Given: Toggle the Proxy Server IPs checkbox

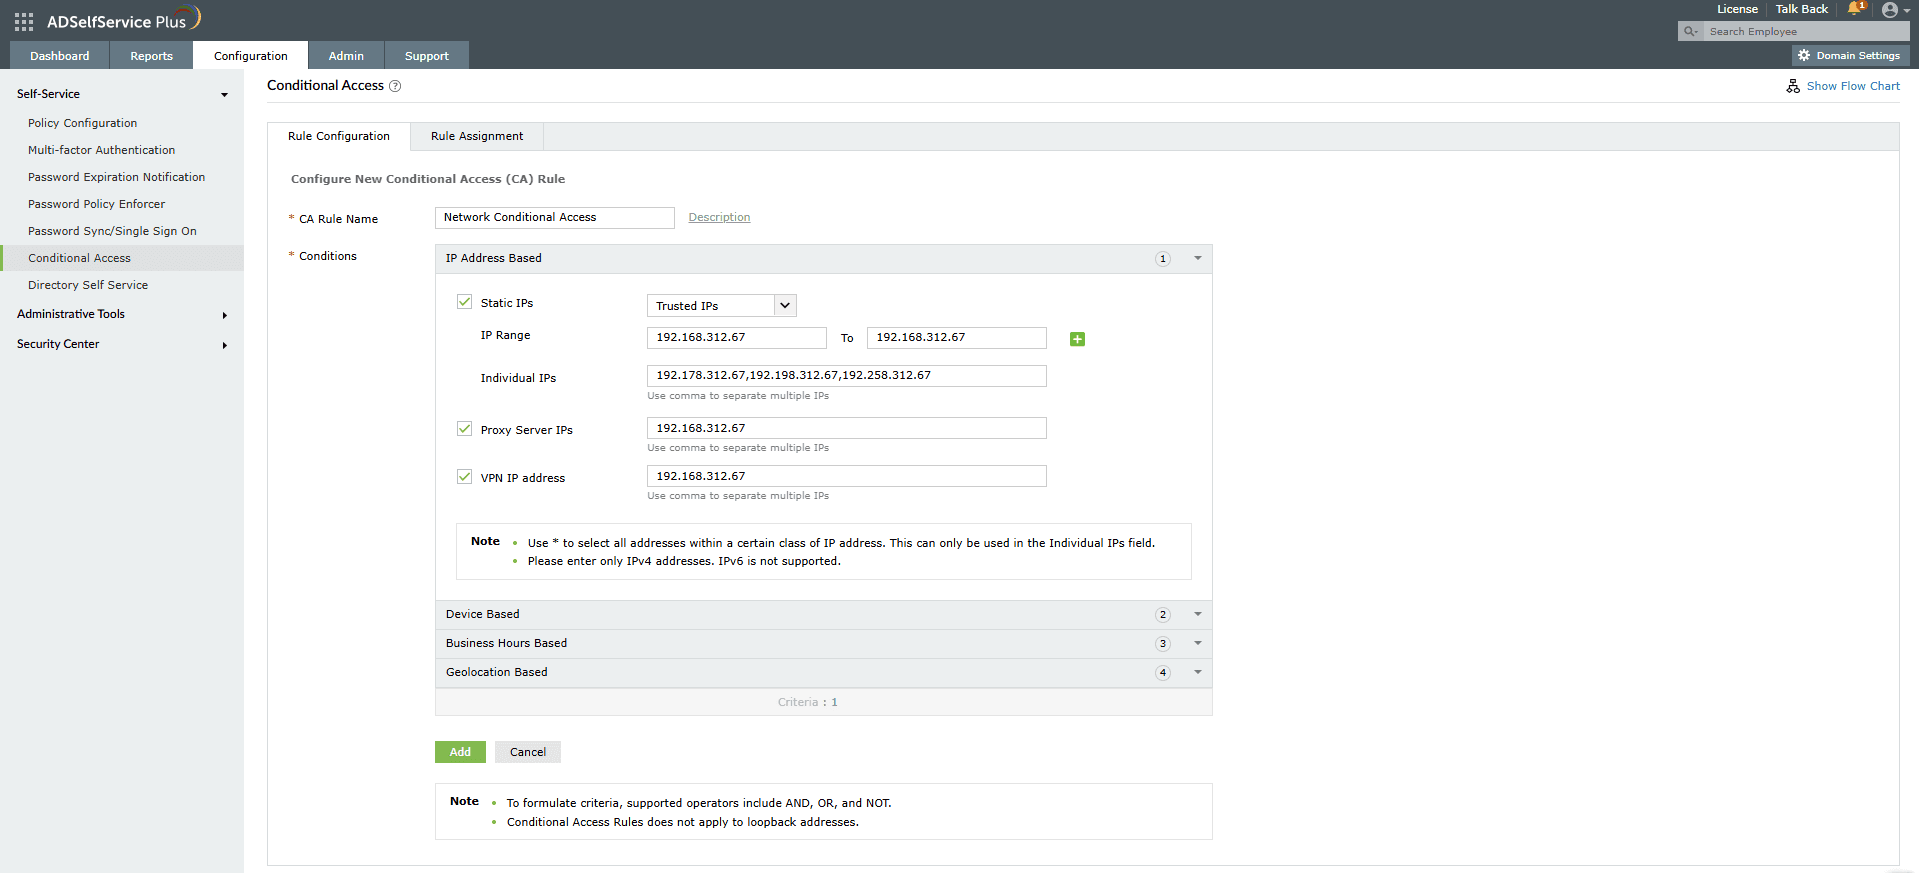Looking at the screenshot, I should (465, 429).
